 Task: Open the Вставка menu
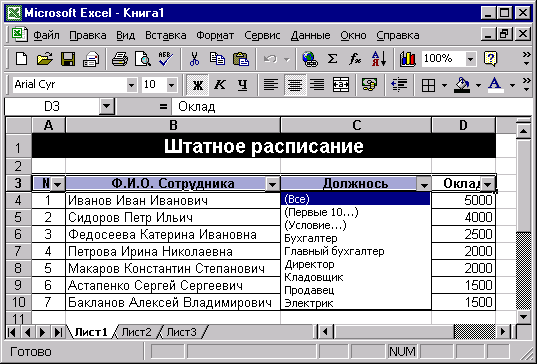(165, 35)
